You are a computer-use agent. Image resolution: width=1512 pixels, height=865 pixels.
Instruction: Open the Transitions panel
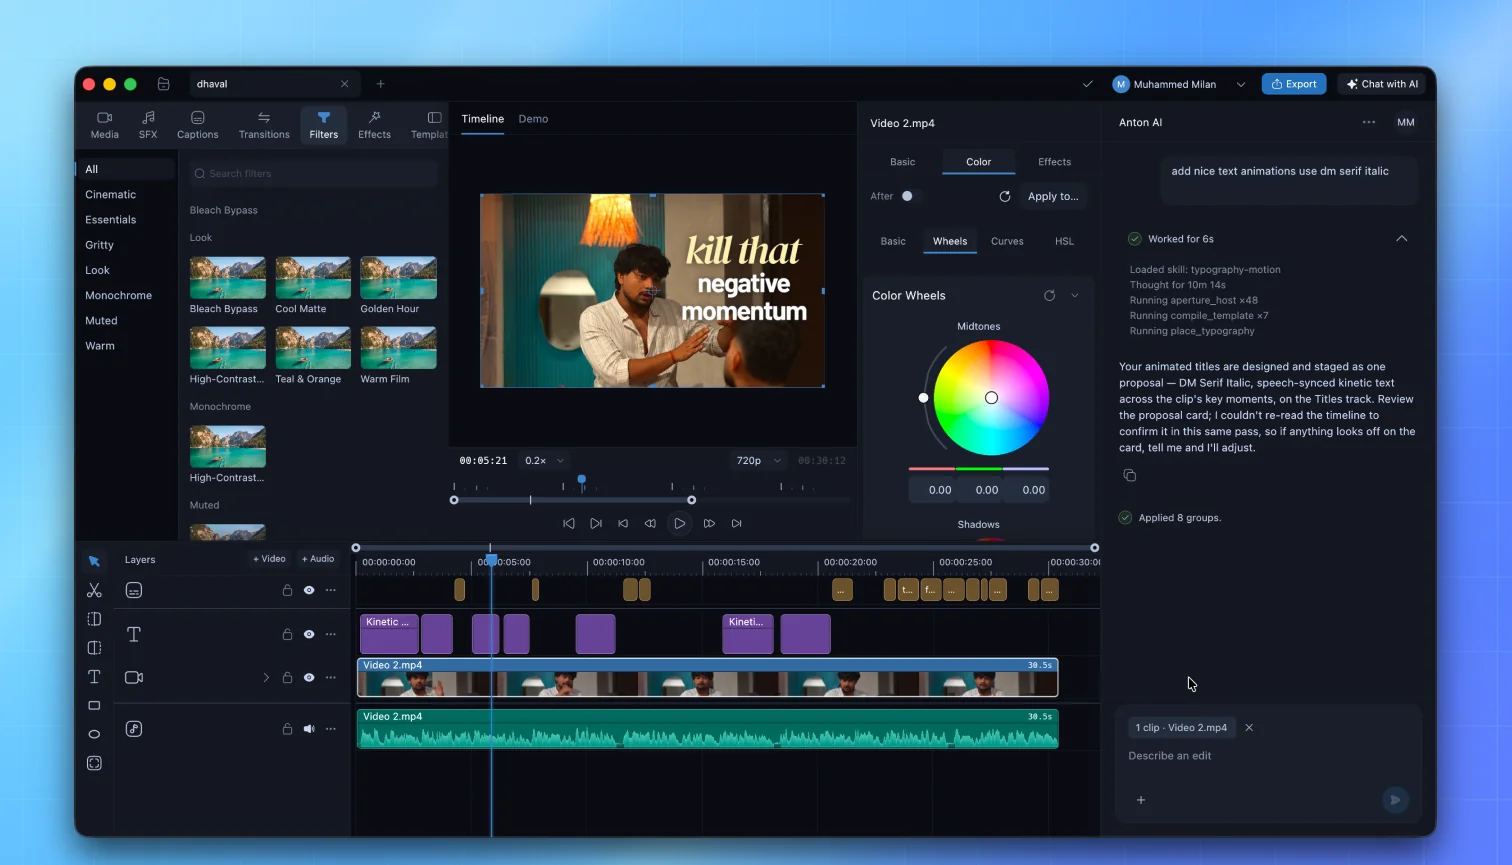coord(264,125)
